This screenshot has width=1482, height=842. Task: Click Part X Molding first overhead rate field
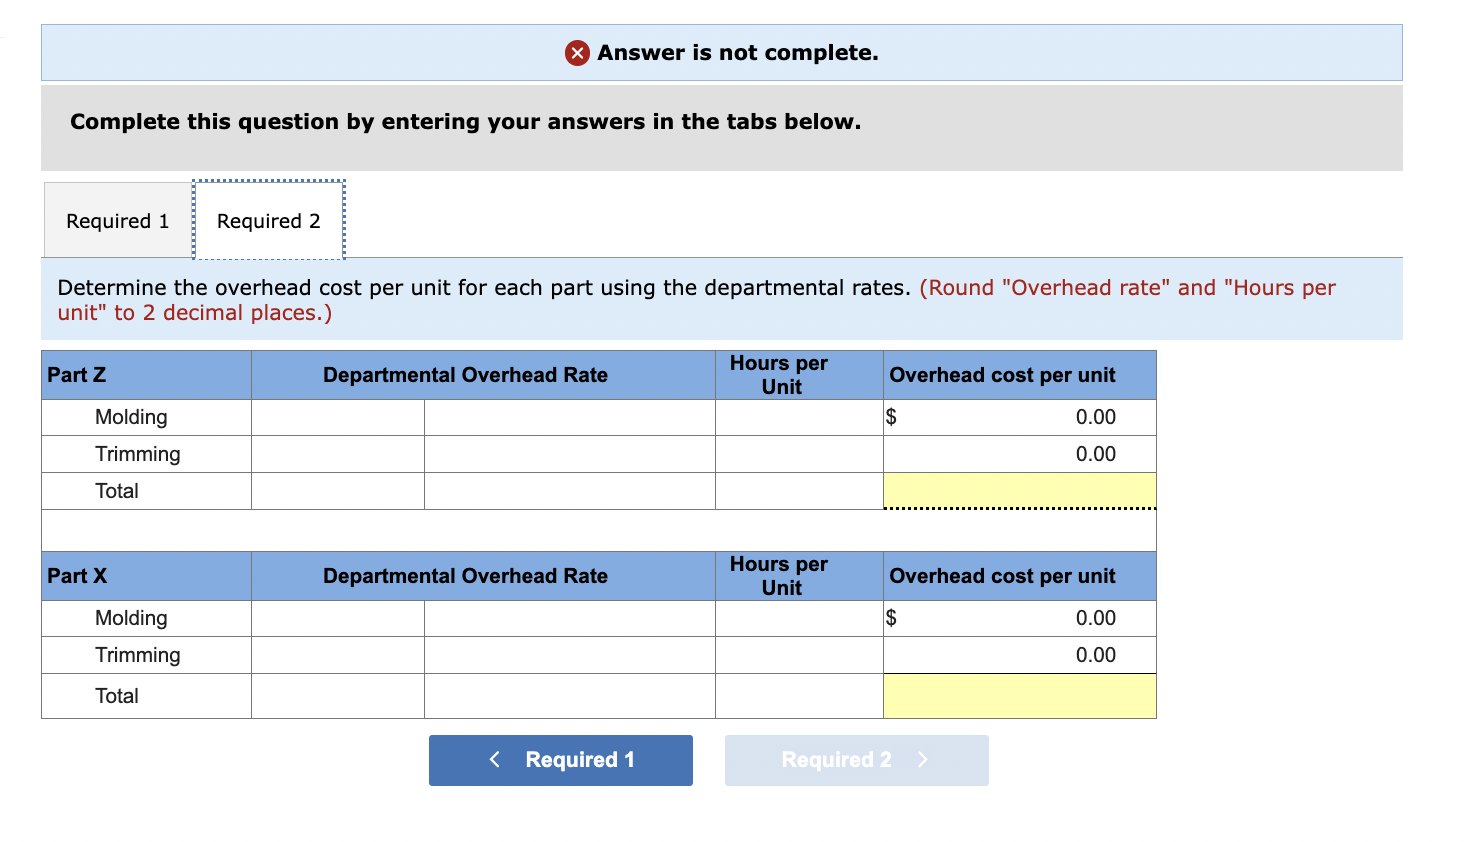coord(338,619)
